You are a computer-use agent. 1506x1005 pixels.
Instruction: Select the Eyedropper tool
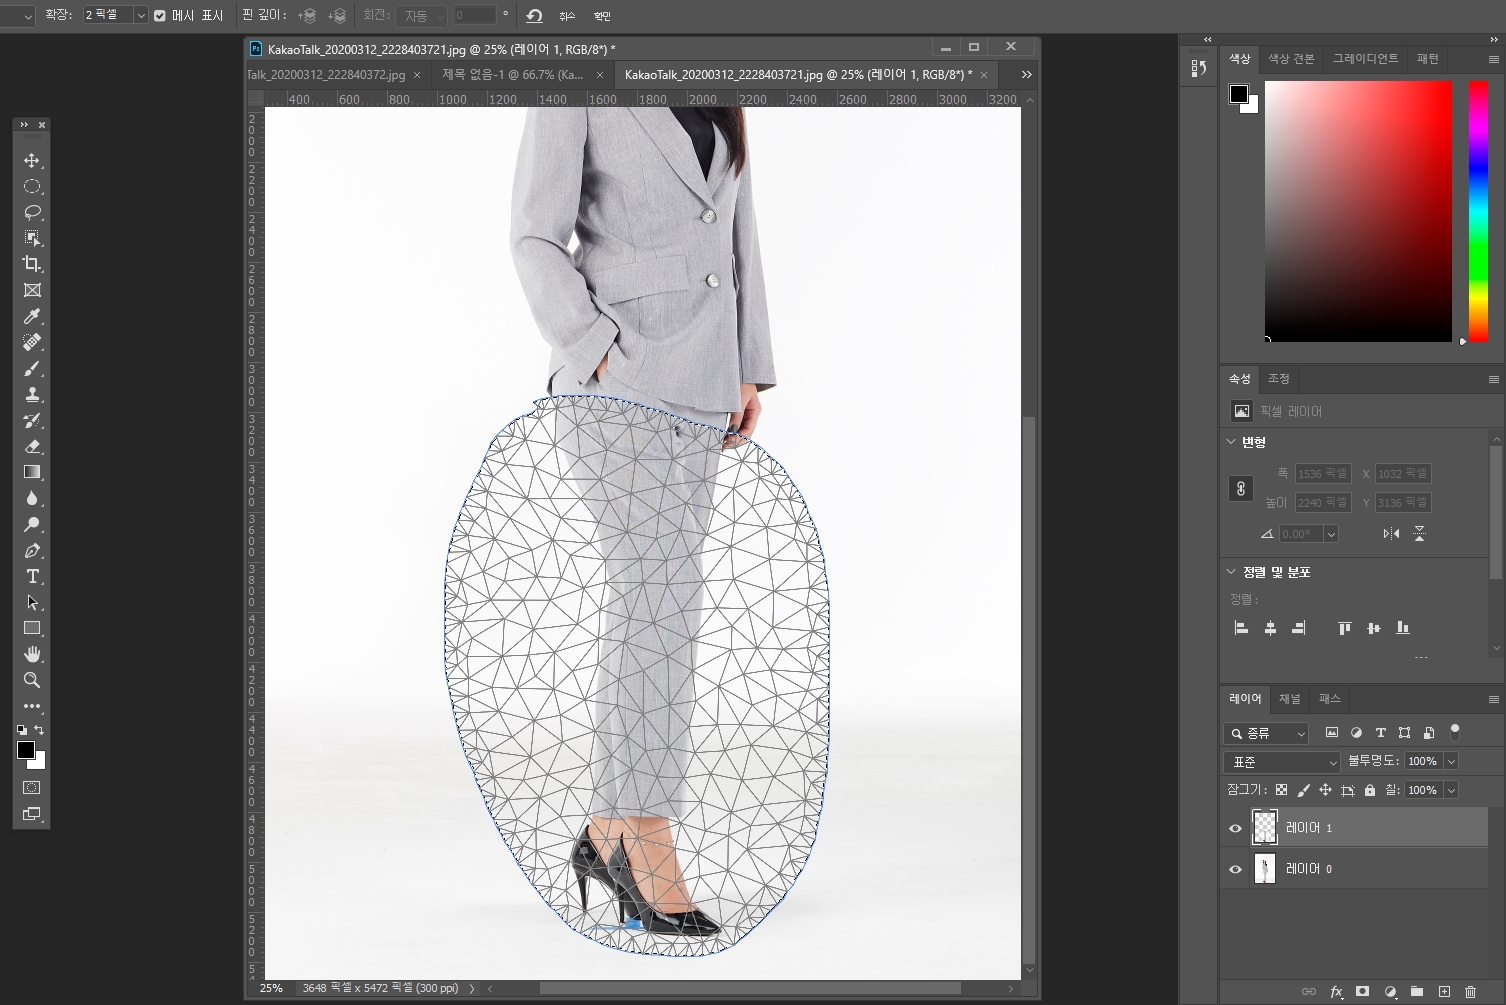pos(32,316)
